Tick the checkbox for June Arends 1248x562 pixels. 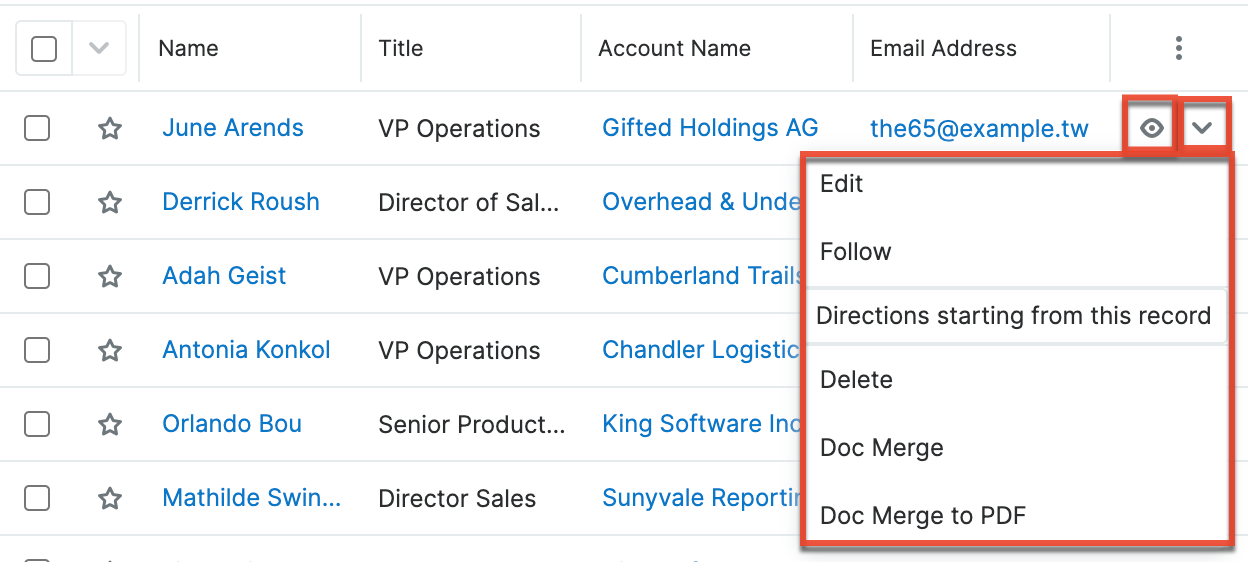37,128
